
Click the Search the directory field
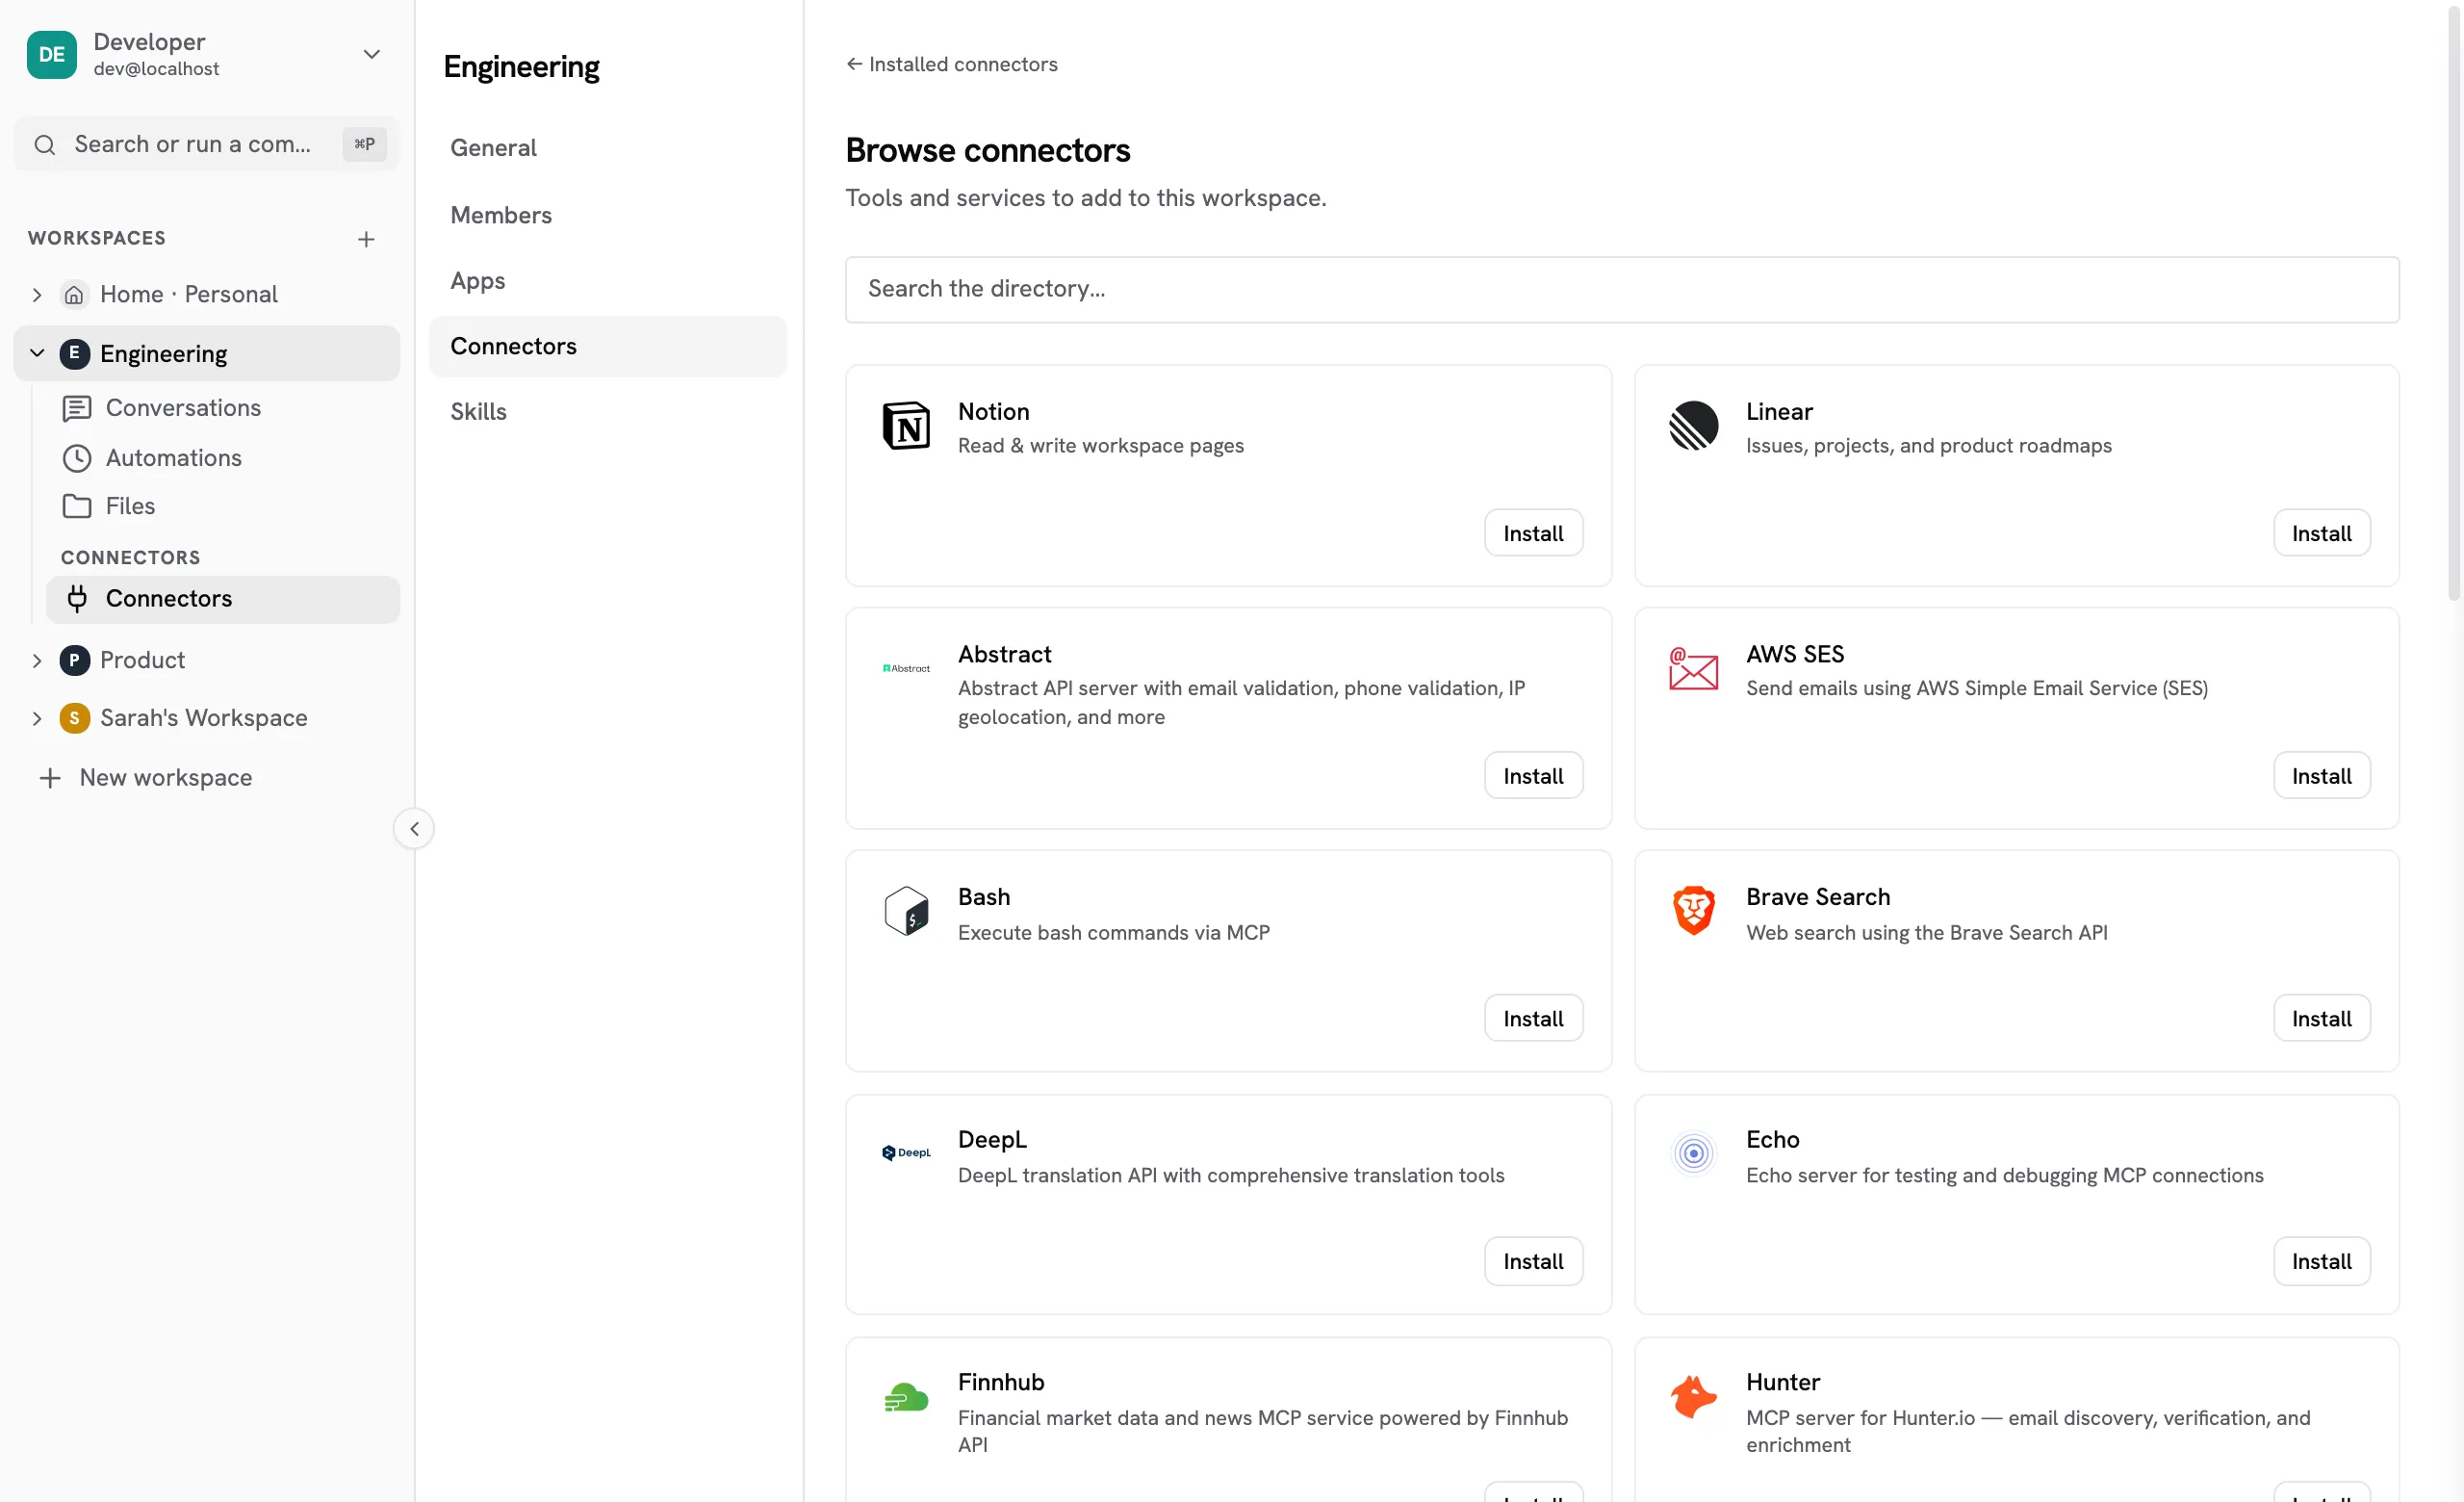[1622, 289]
